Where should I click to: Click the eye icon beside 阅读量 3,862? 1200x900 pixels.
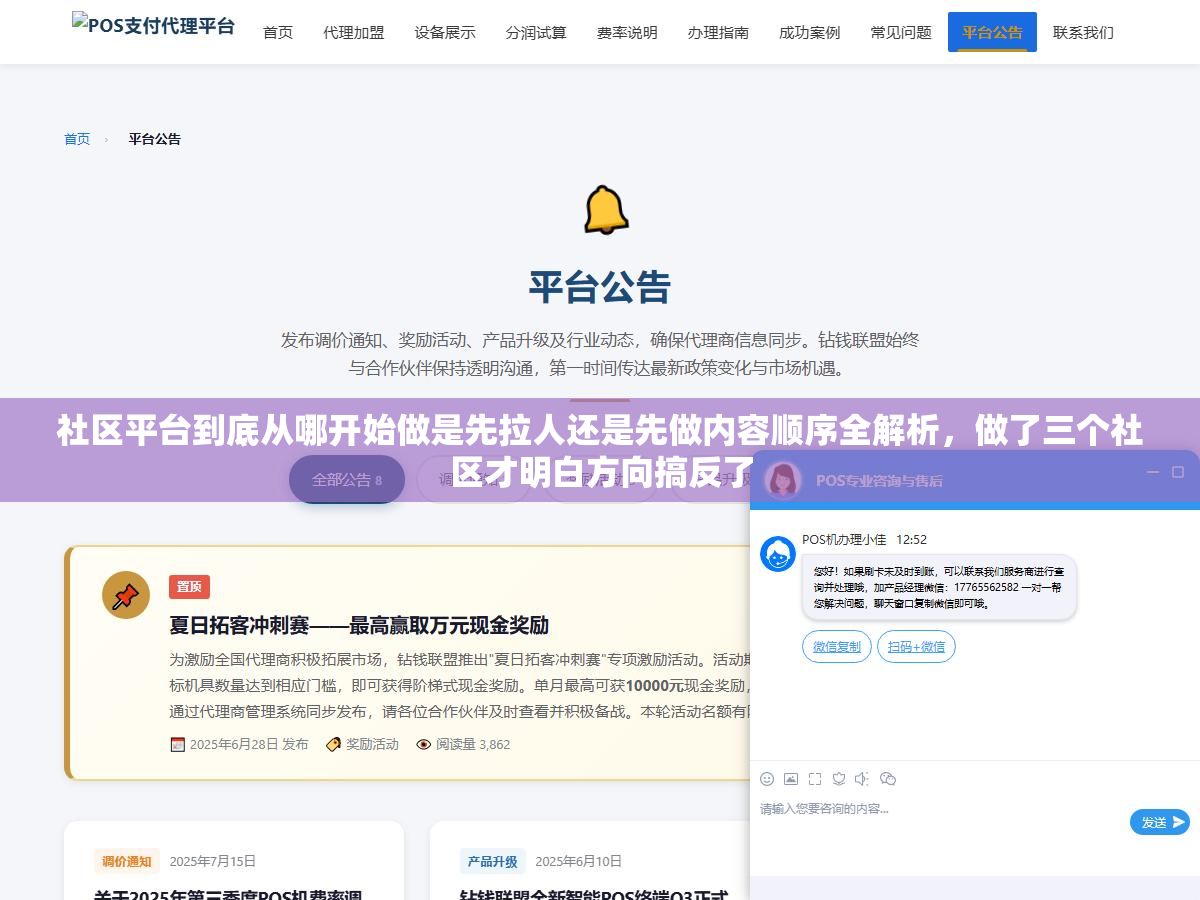[x=424, y=744]
